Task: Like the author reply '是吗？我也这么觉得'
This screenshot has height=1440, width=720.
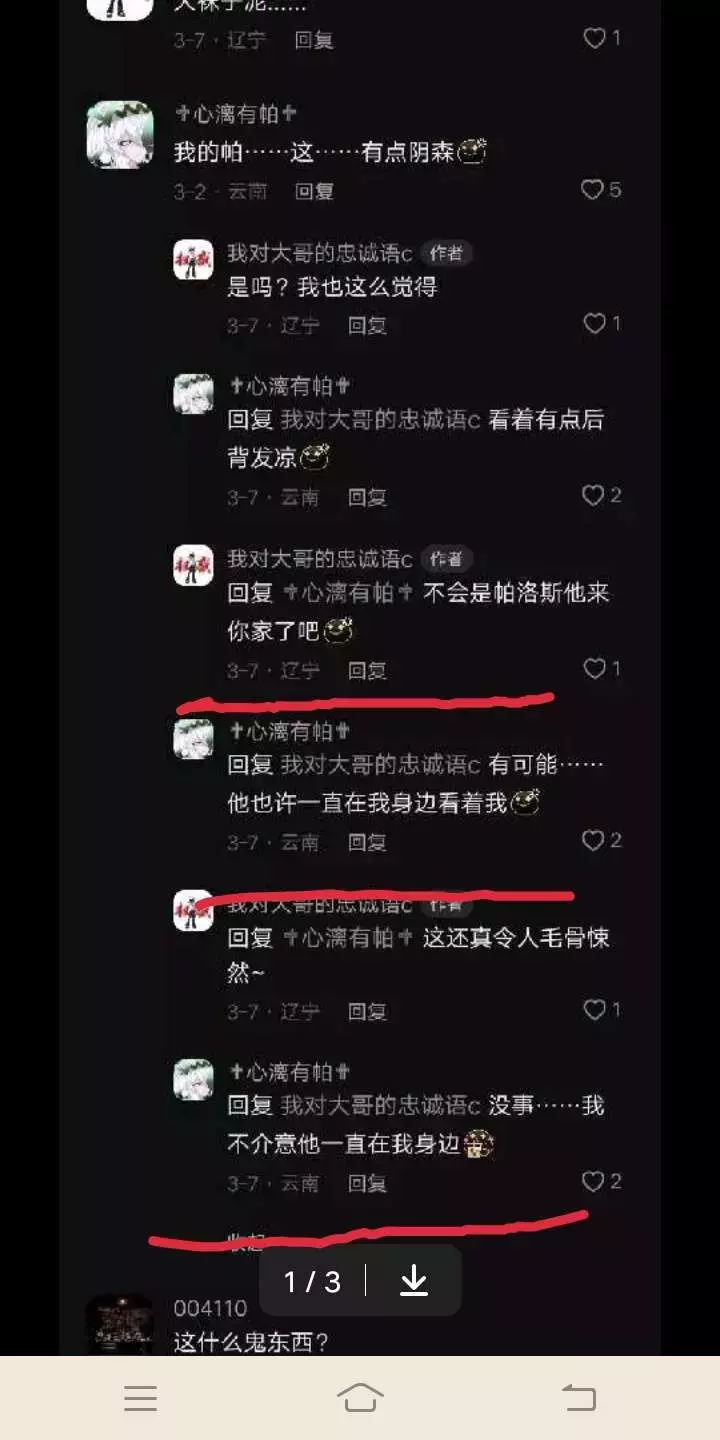Action: [x=595, y=323]
